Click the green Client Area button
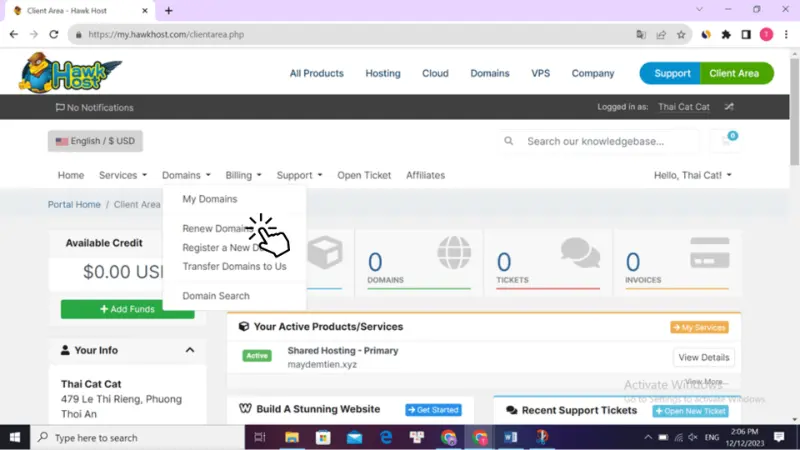This screenshot has height=450, width=800. [737, 73]
